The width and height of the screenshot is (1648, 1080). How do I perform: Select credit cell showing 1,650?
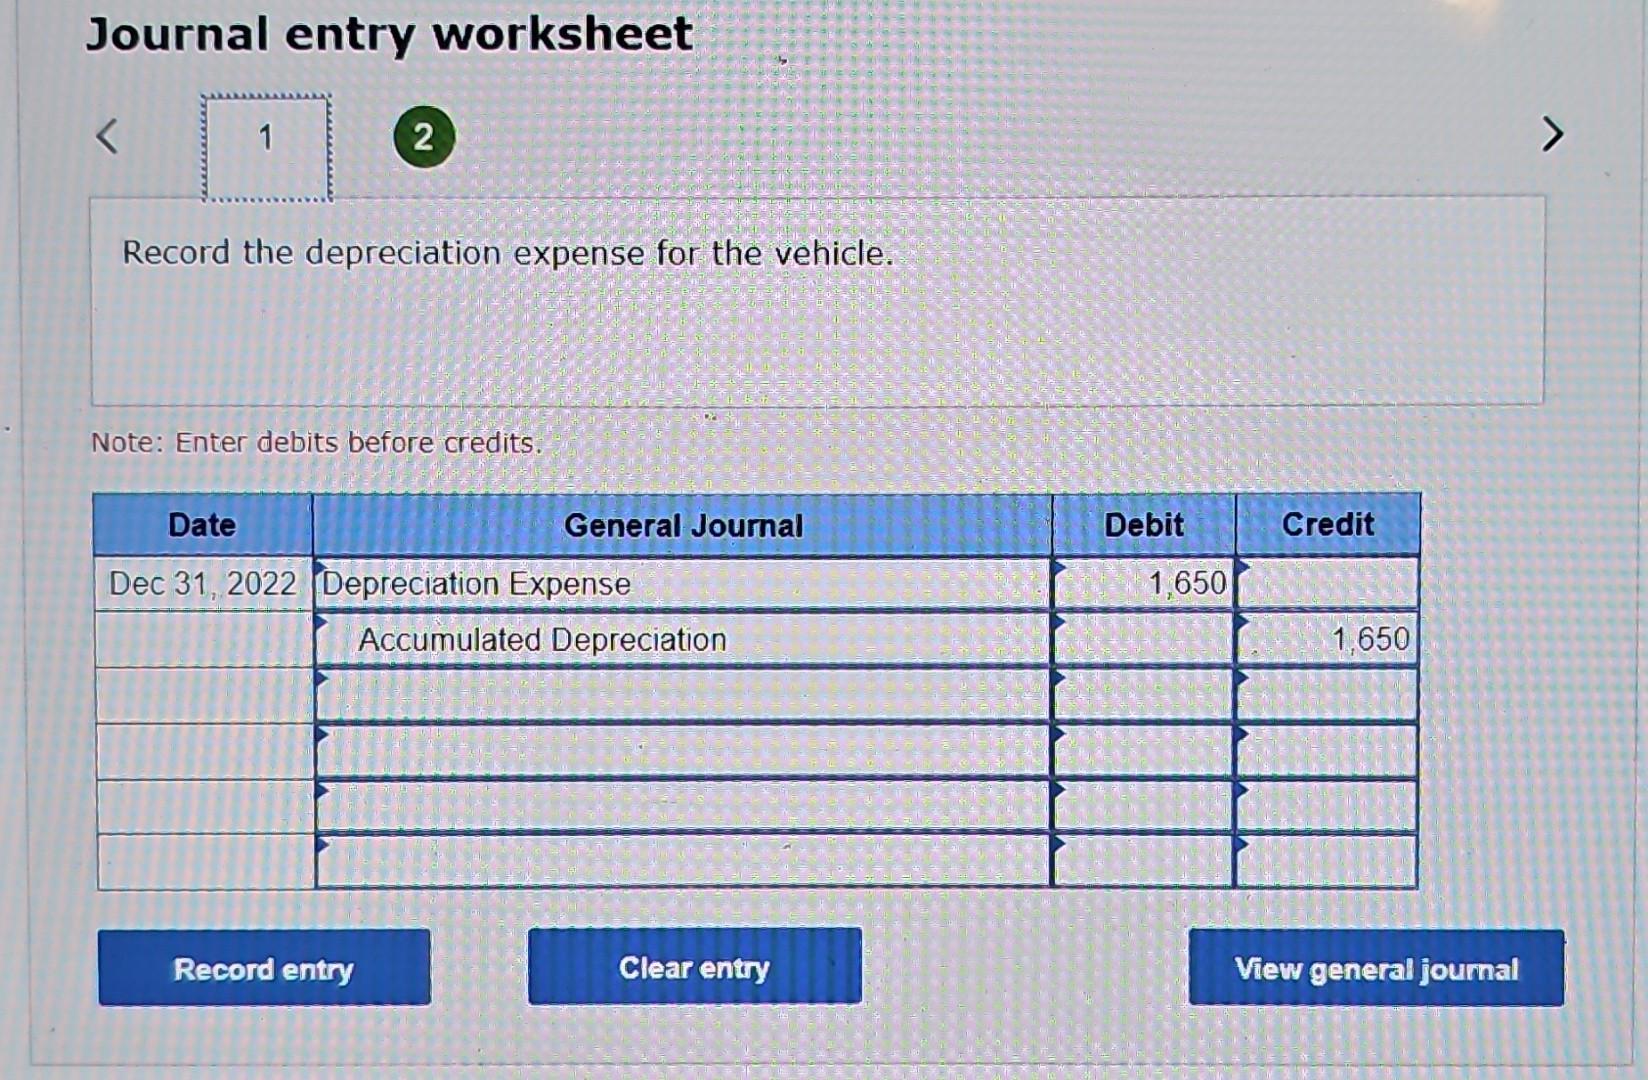(x=1327, y=639)
